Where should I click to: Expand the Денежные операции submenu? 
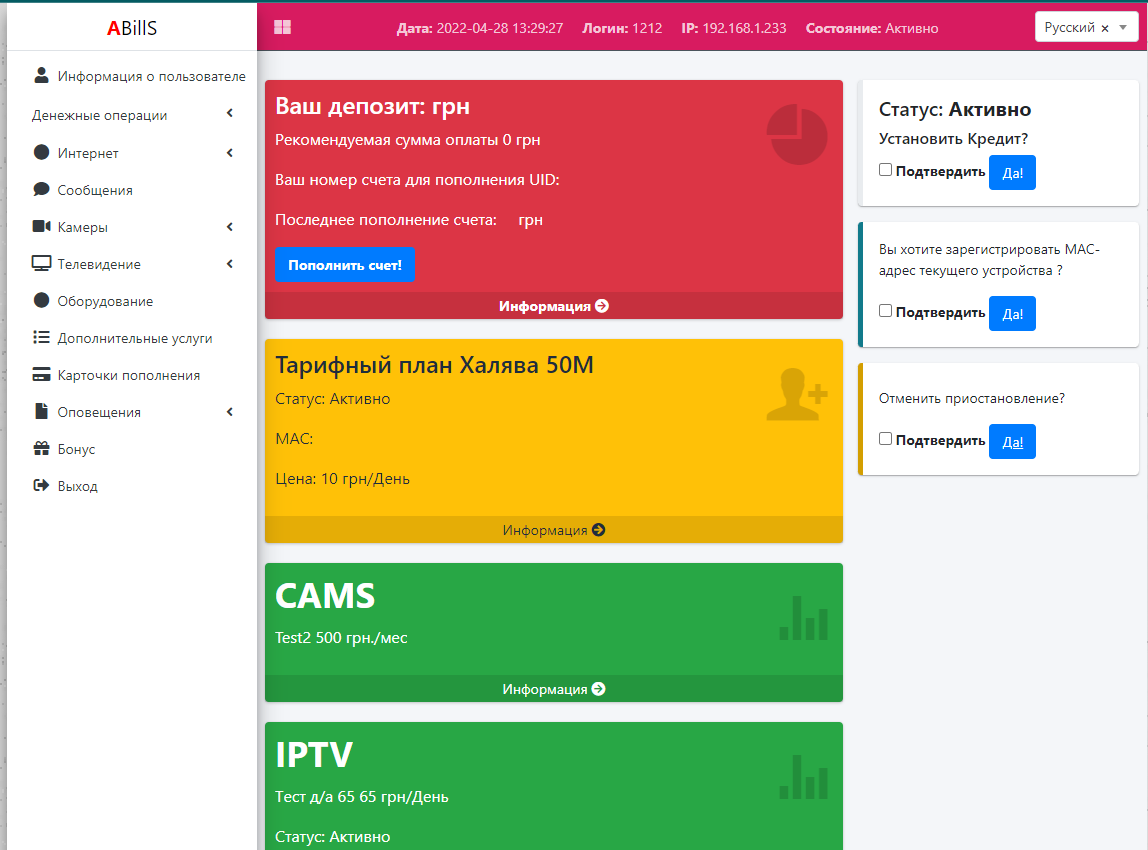(229, 114)
